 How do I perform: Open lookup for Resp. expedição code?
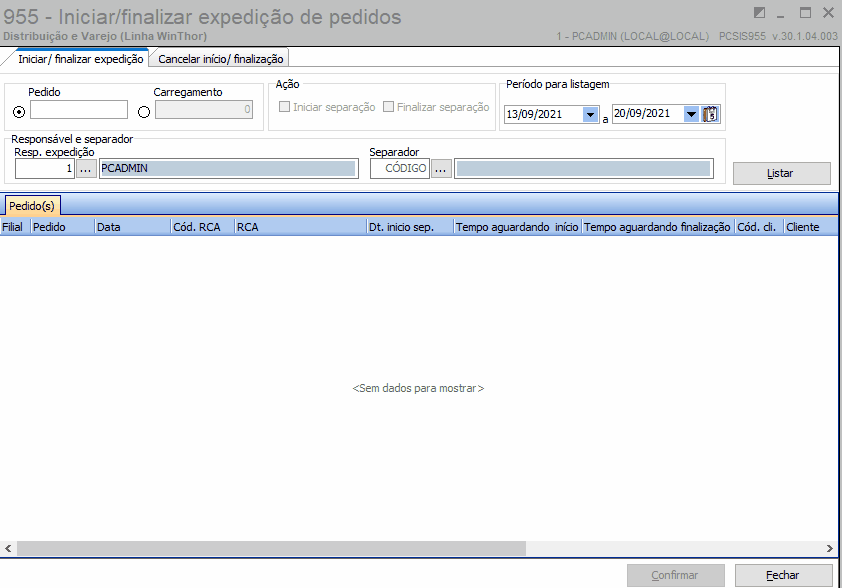point(85,169)
